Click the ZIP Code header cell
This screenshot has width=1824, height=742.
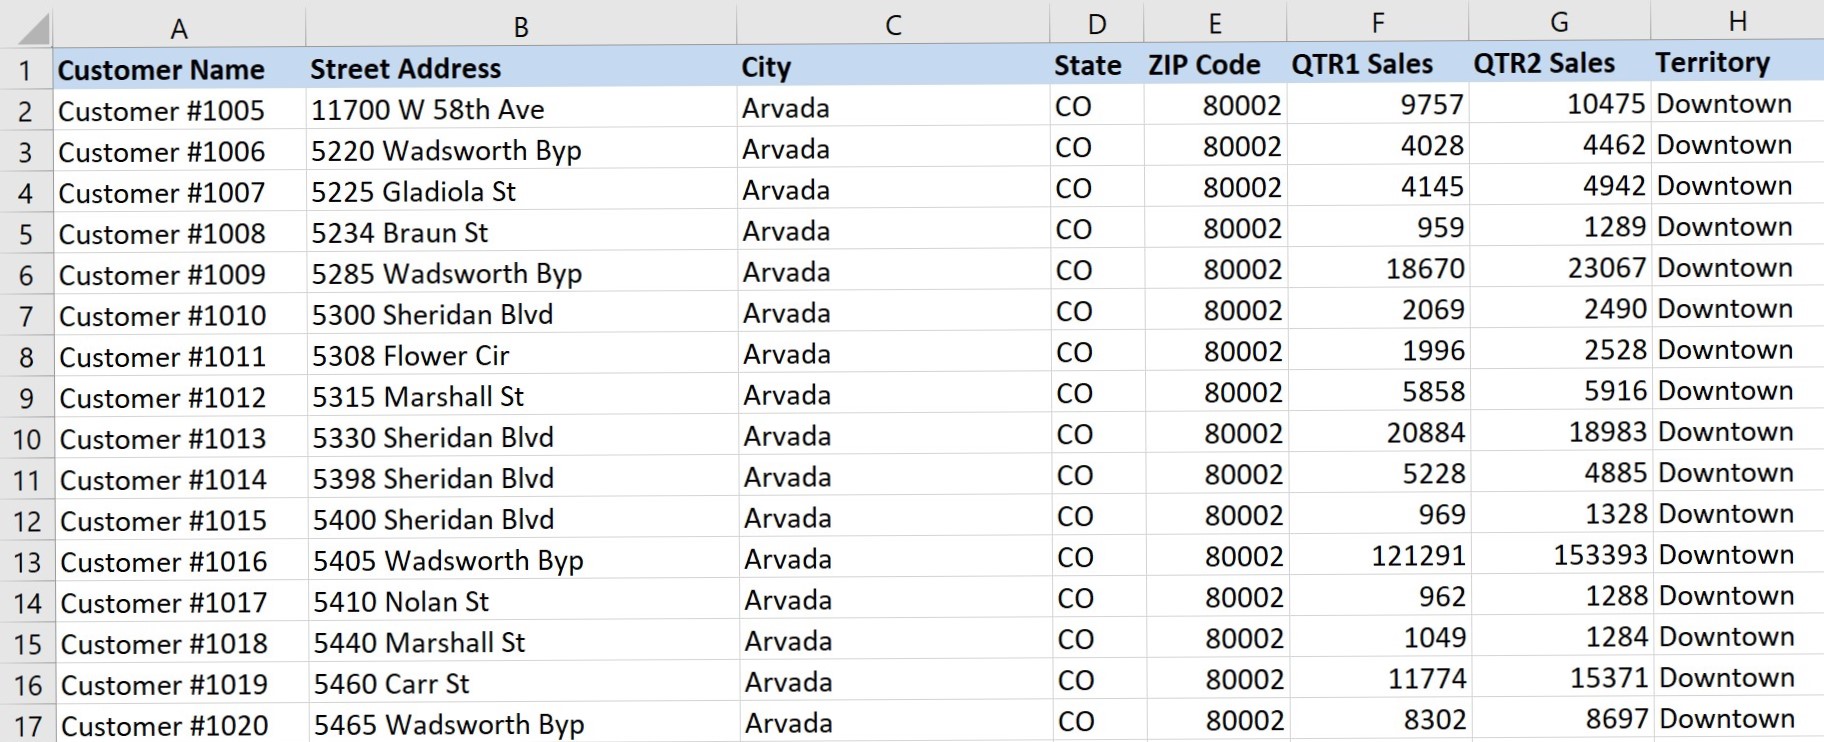(1204, 65)
